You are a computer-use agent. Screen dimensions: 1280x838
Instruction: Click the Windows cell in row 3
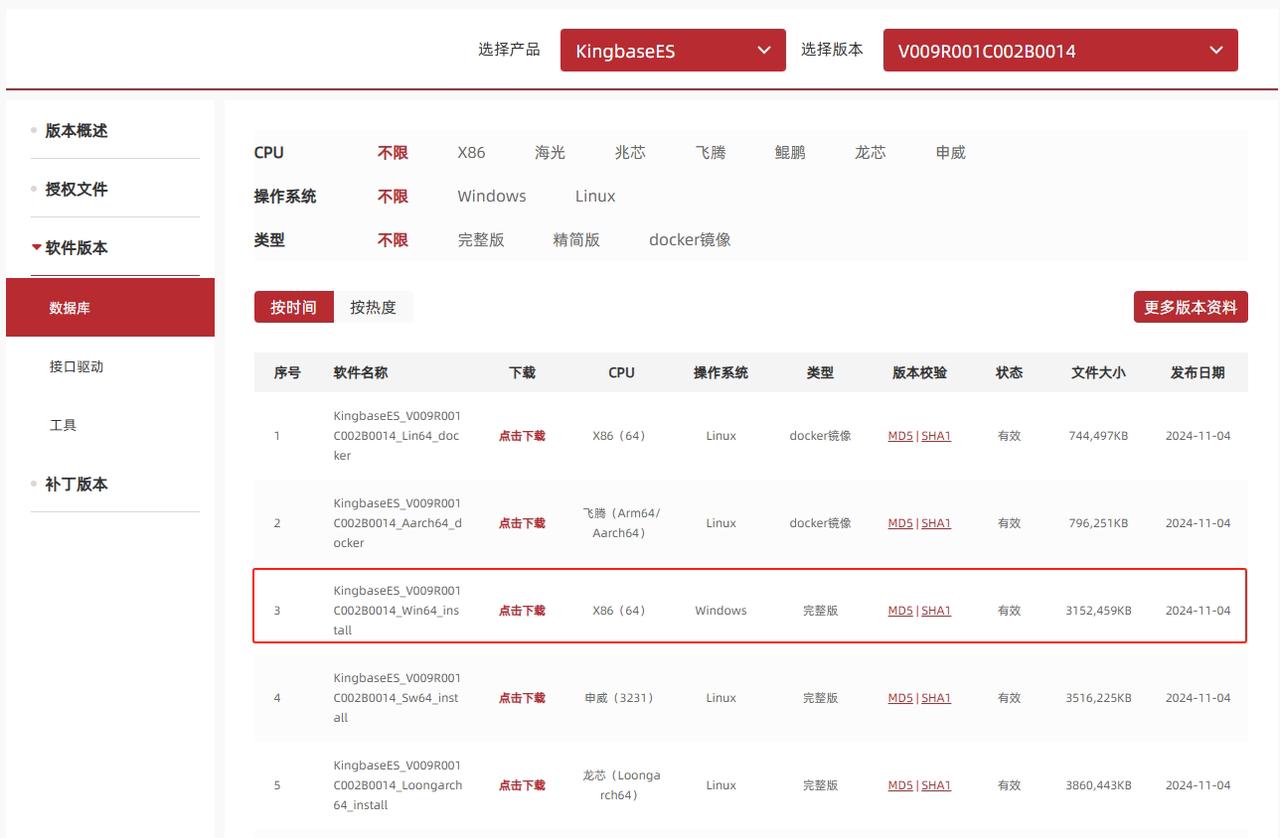(x=721, y=611)
